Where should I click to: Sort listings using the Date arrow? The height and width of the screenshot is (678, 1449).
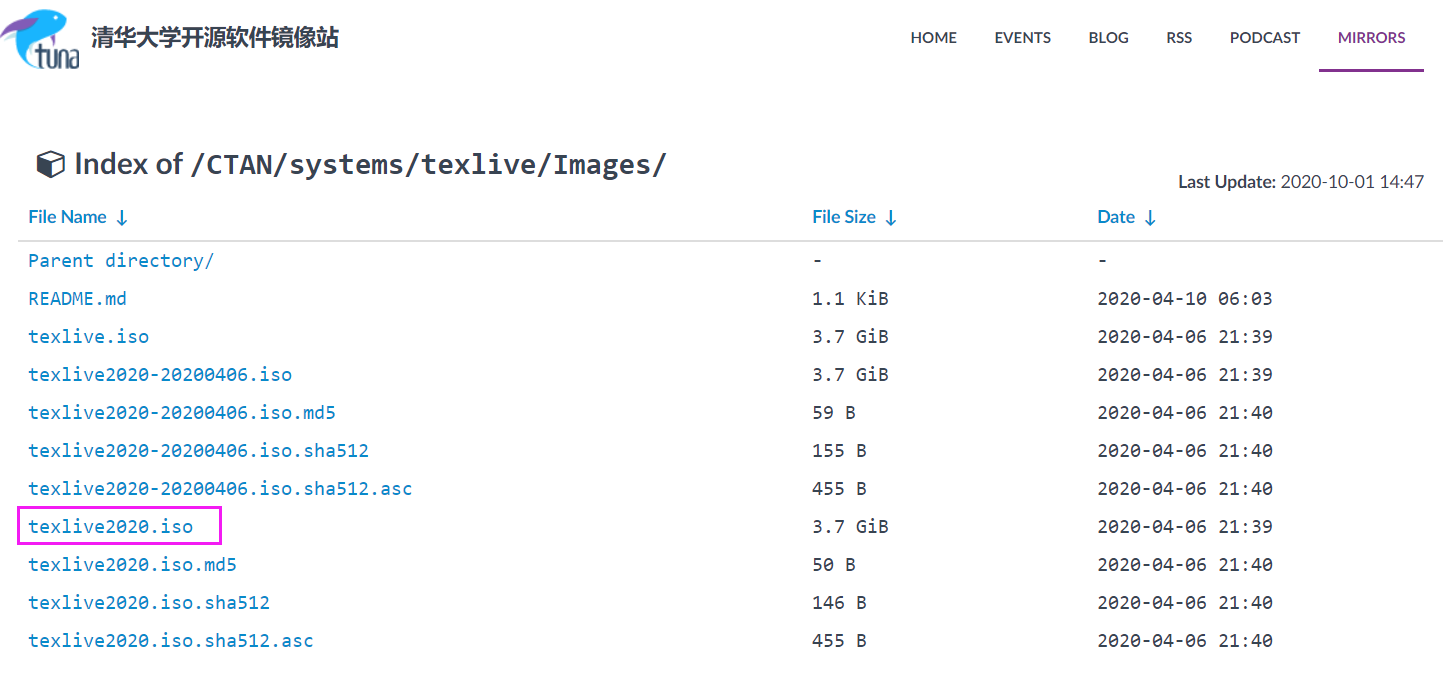1150,217
